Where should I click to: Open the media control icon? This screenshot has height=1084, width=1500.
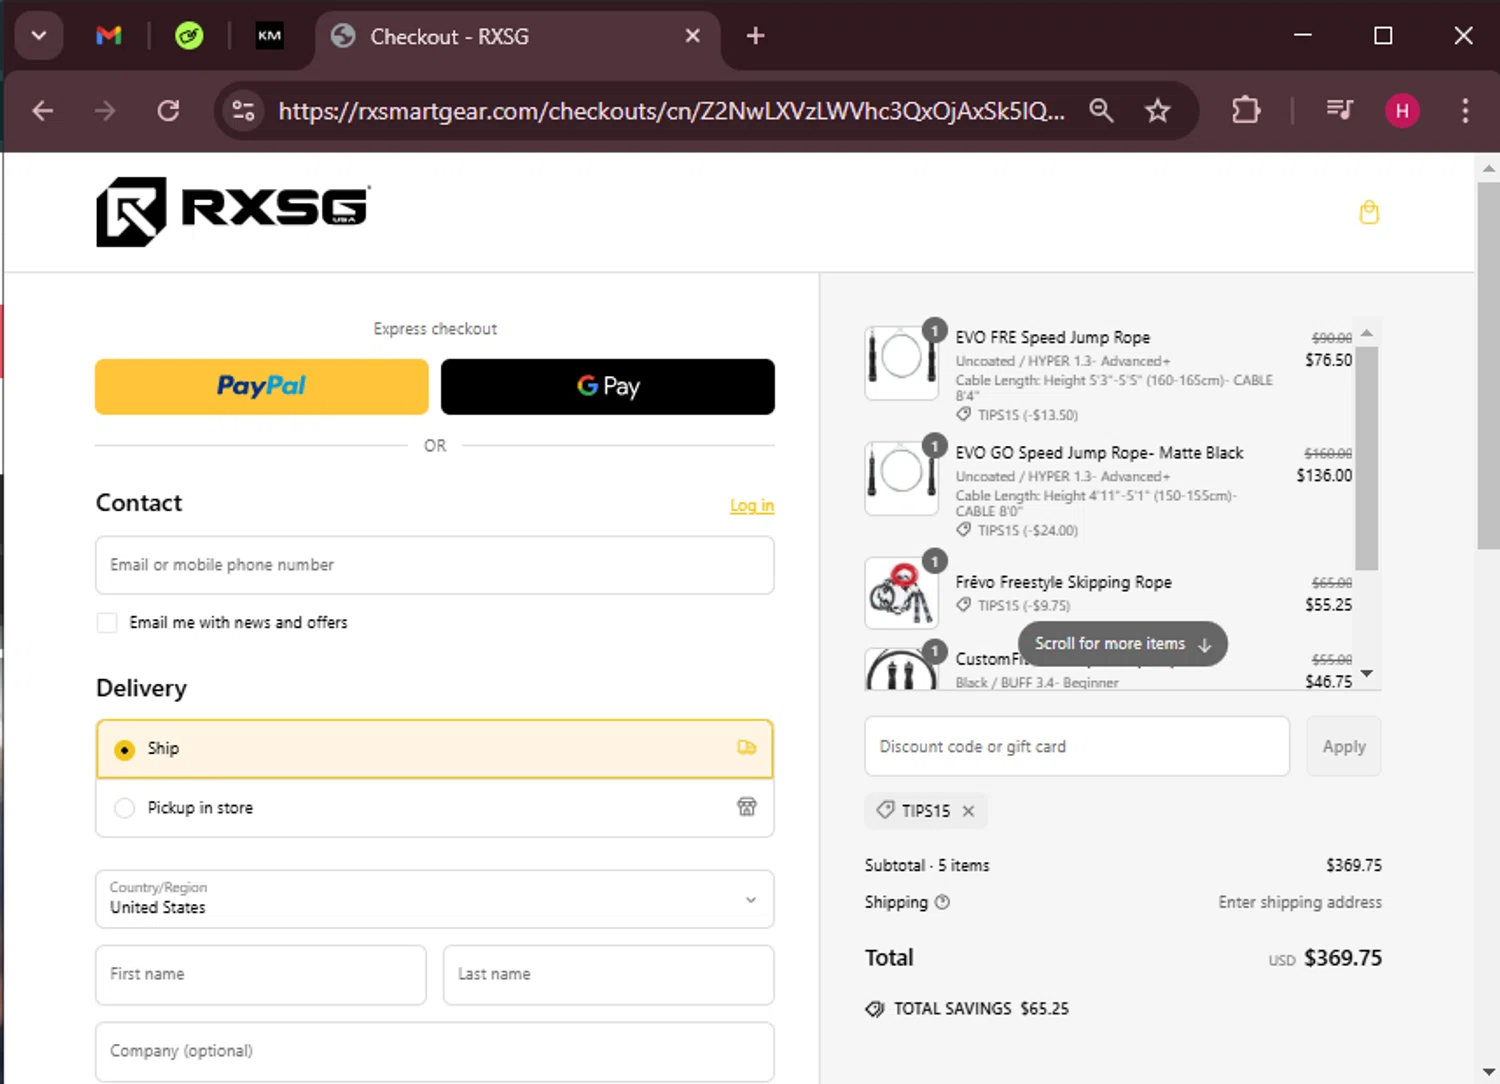click(1339, 110)
